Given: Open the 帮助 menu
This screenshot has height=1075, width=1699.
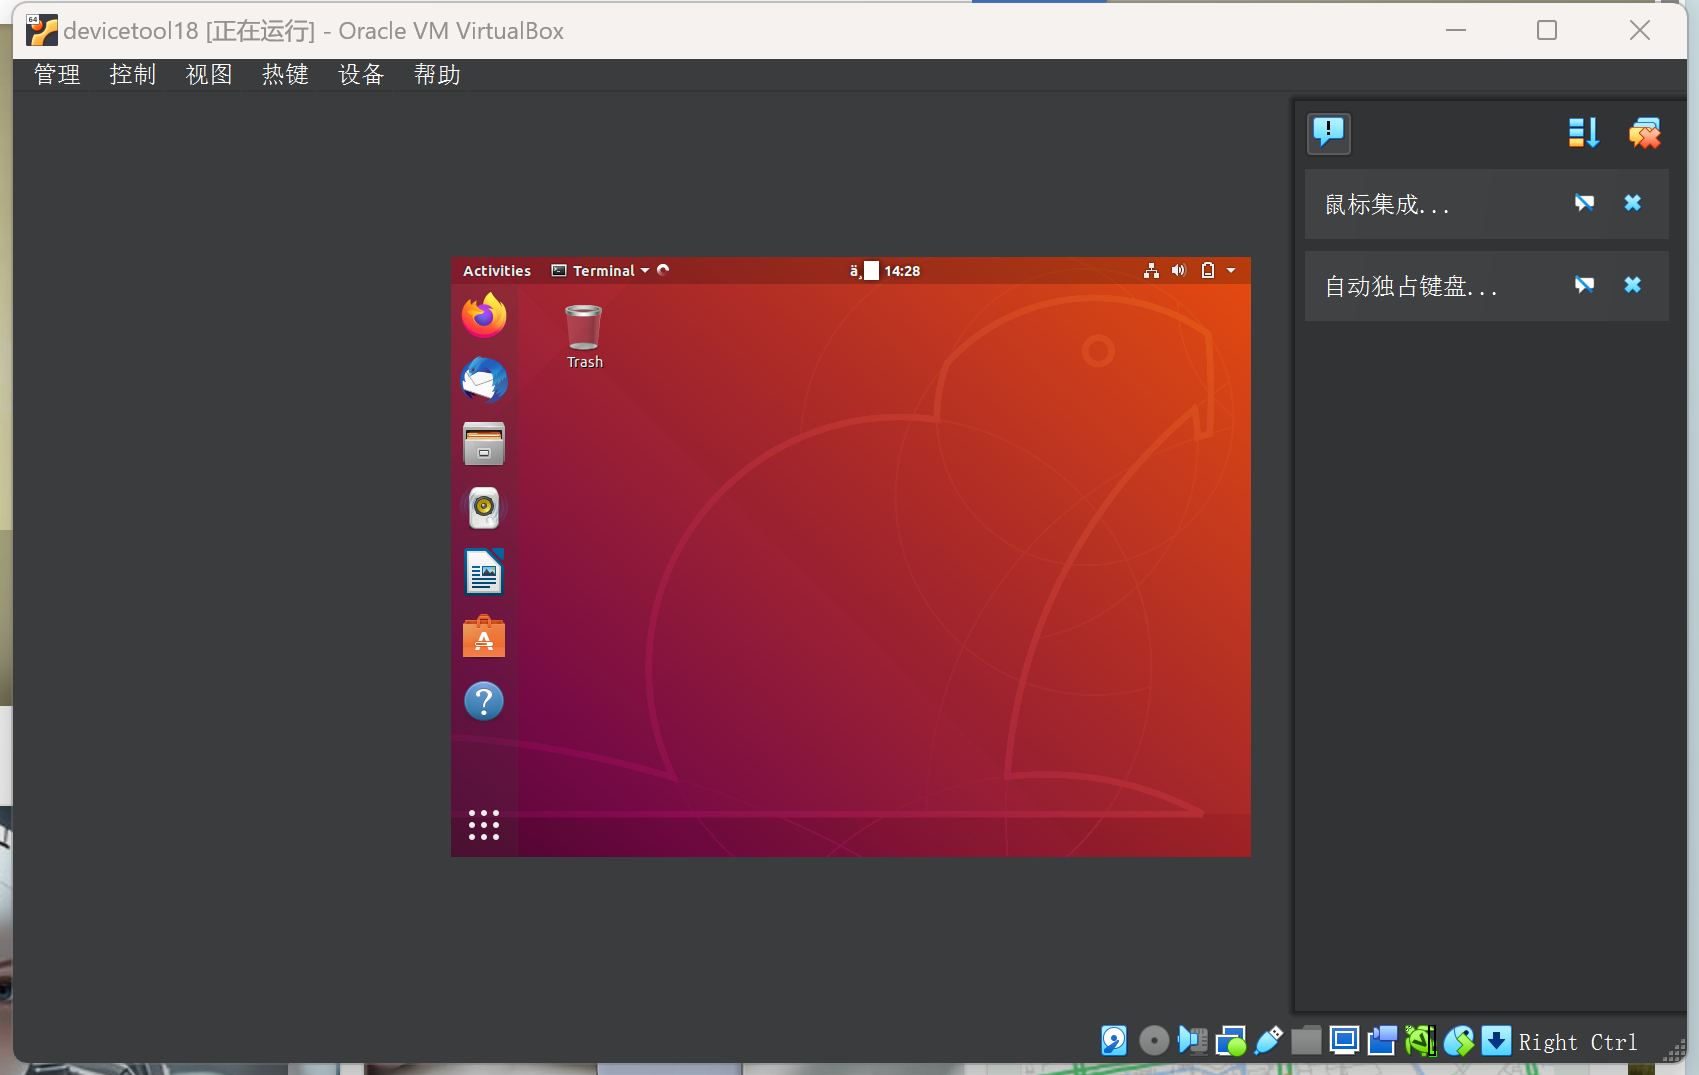Looking at the screenshot, I should coord(437,75).
